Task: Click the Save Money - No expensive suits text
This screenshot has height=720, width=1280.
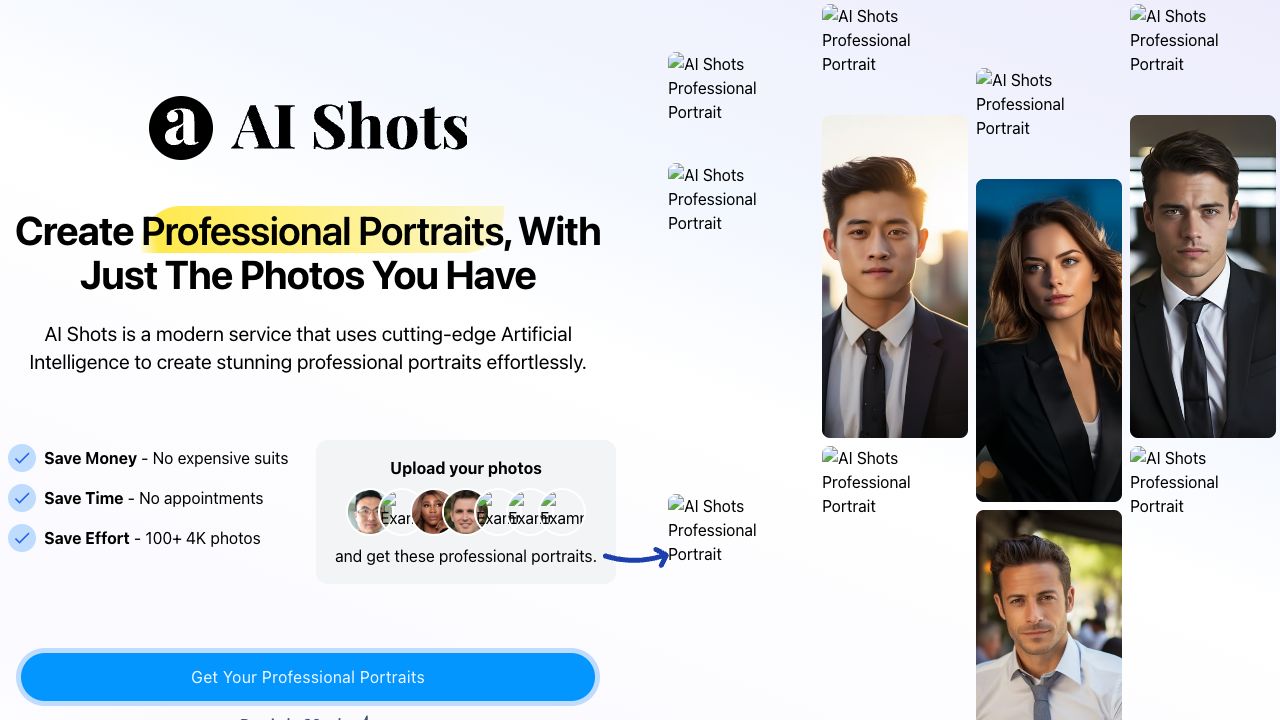Action: click(x=166, y=458)
